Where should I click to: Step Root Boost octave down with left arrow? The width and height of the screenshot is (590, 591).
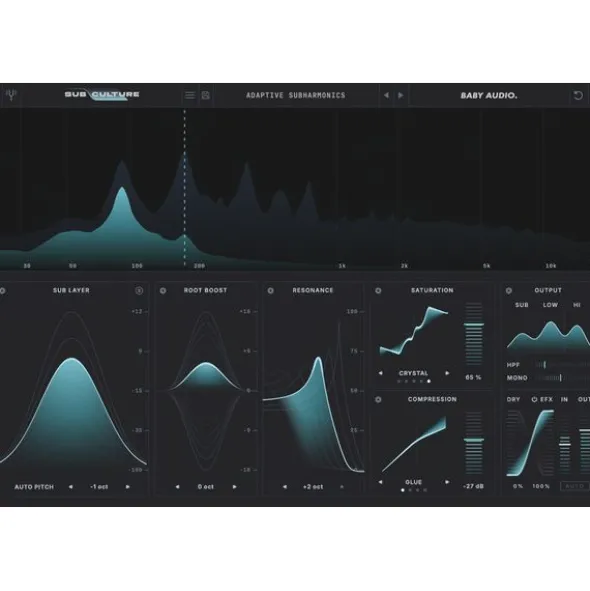(x=178, y=487)
